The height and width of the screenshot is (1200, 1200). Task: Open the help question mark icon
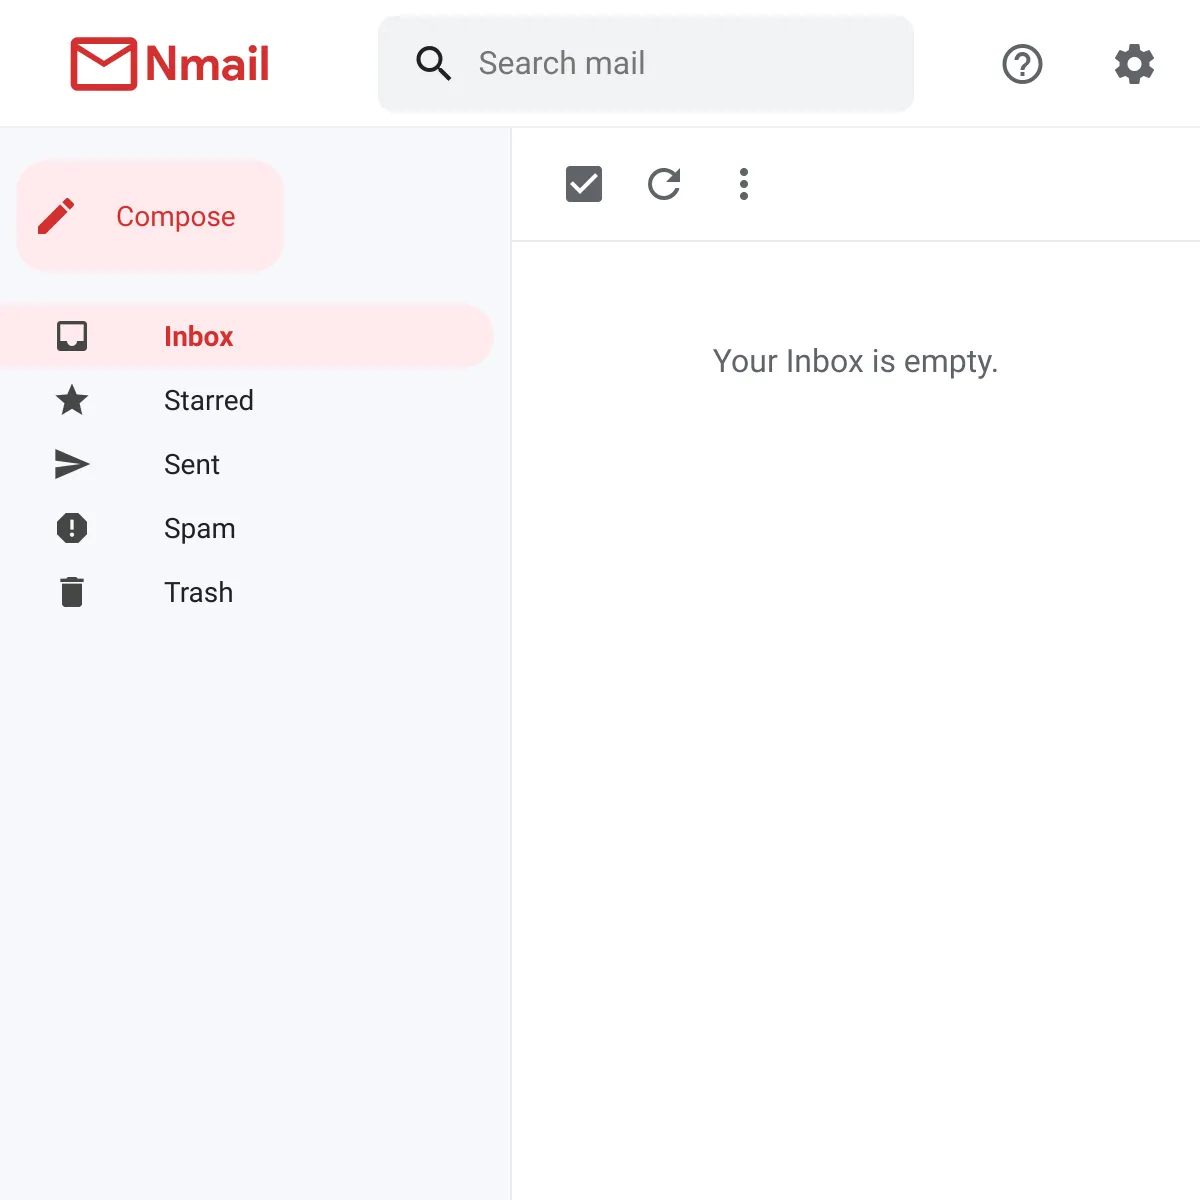(x=1022, y=64)
